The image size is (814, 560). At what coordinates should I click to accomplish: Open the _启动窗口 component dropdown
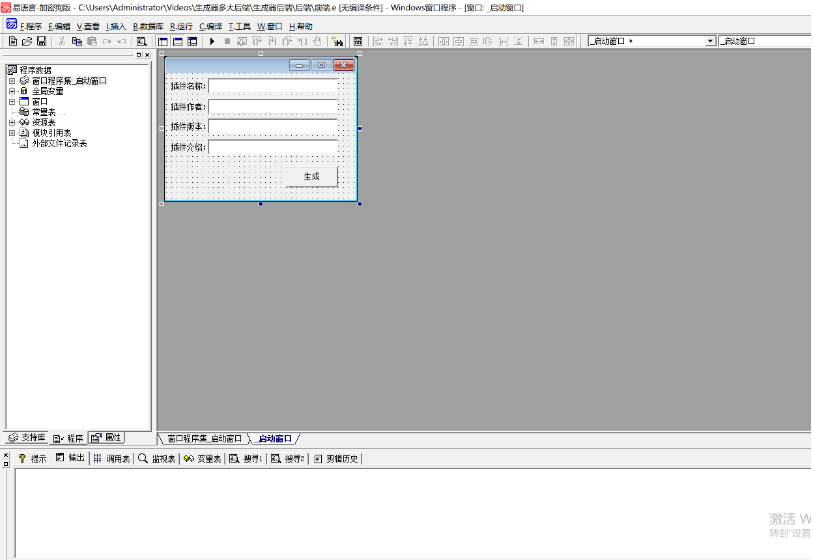(x=711, y=41)
